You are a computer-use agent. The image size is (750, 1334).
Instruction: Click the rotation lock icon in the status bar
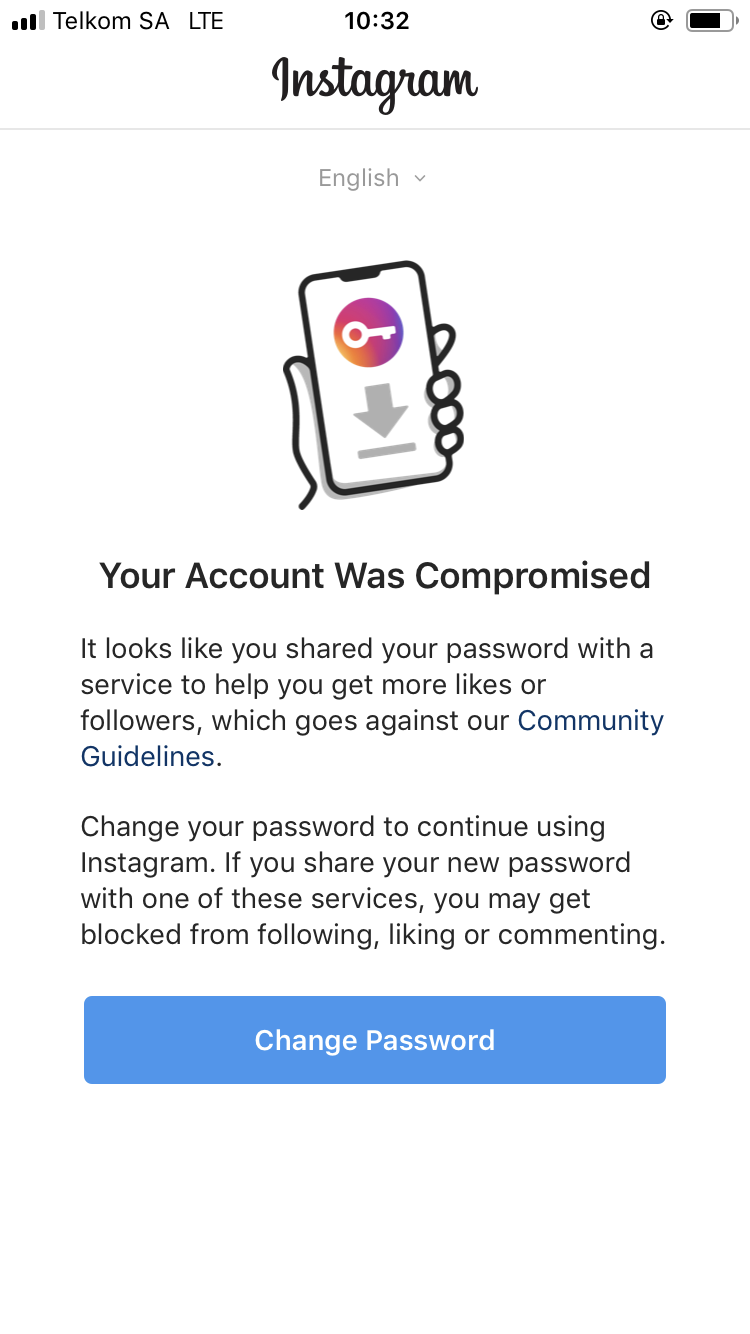click(x=661, y=20)
